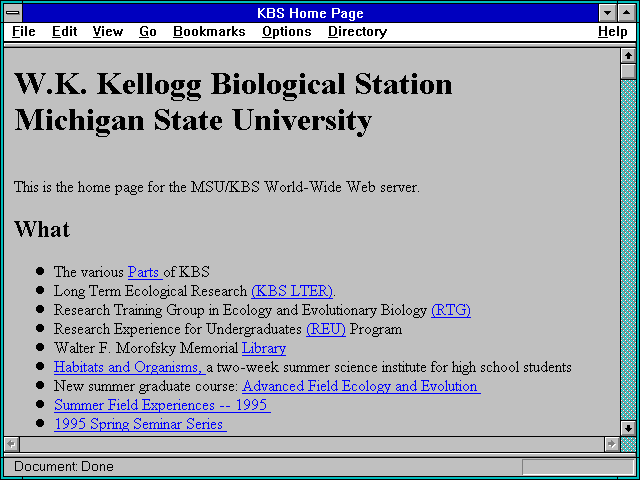This screenshot has width=640, height=480.
Task: Click the KBS Home Page title bar
Action: (x=310, y=13)
